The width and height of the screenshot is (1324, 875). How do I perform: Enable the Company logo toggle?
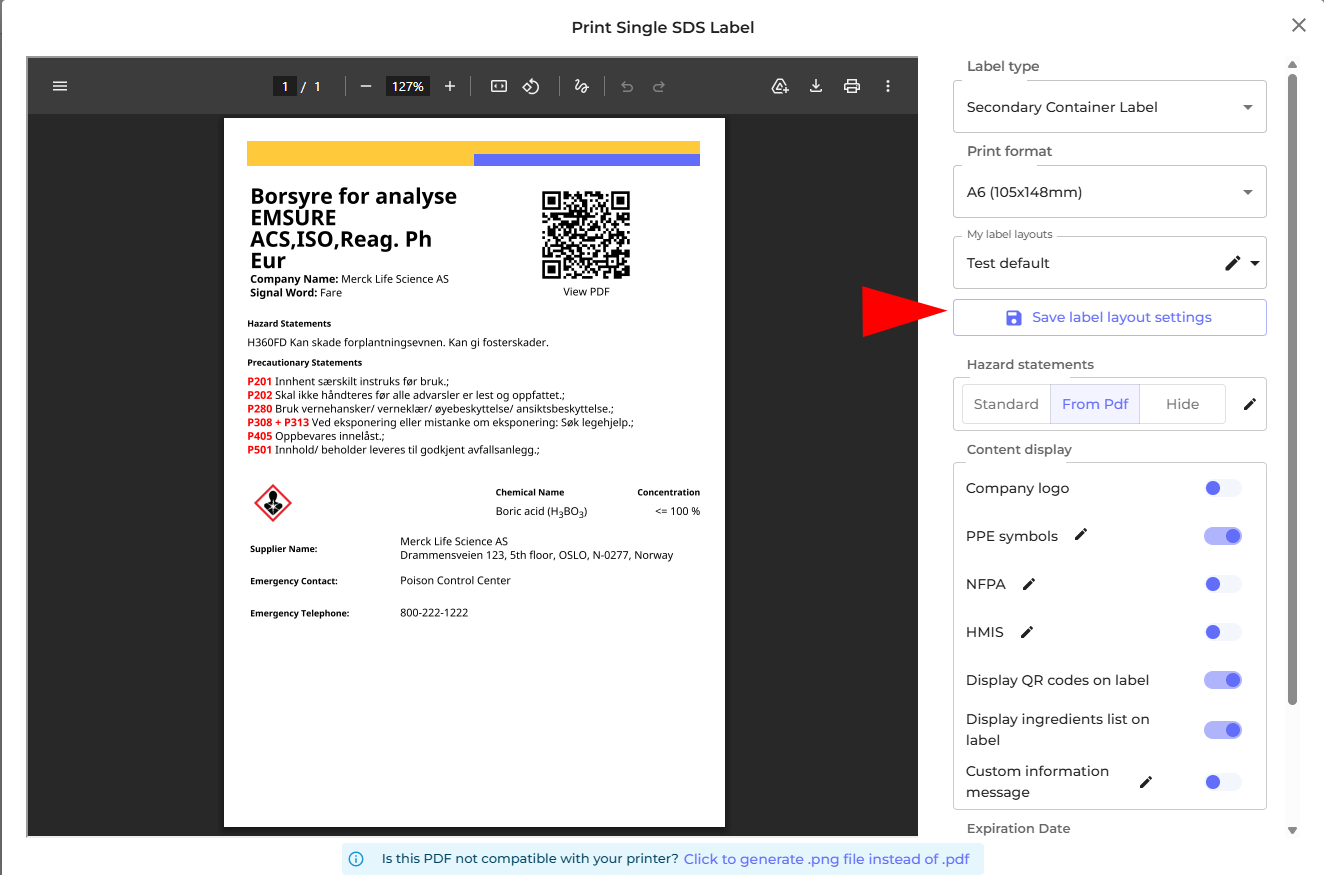point(1222,488)
